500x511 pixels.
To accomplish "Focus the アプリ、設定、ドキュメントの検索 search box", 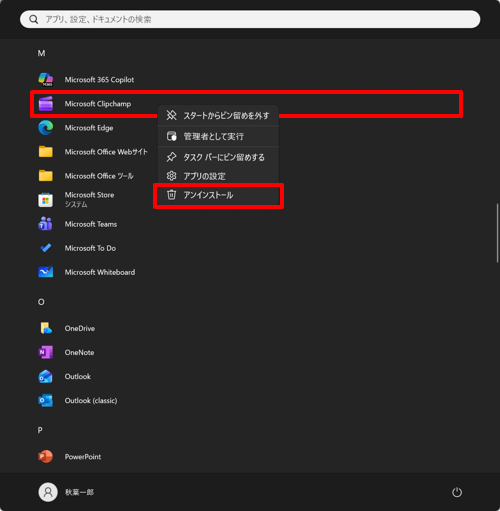I will [250, 19].
